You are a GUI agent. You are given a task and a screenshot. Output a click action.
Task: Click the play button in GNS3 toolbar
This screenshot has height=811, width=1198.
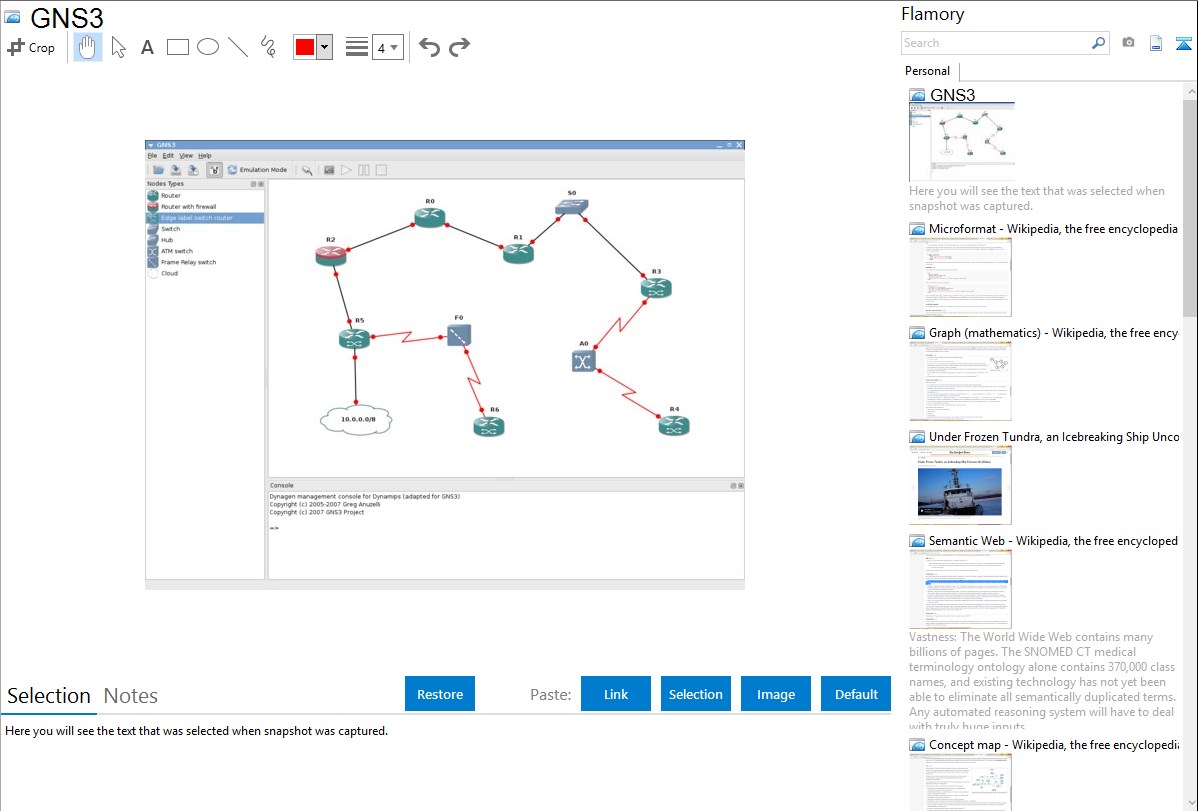[x=346, y=170]
